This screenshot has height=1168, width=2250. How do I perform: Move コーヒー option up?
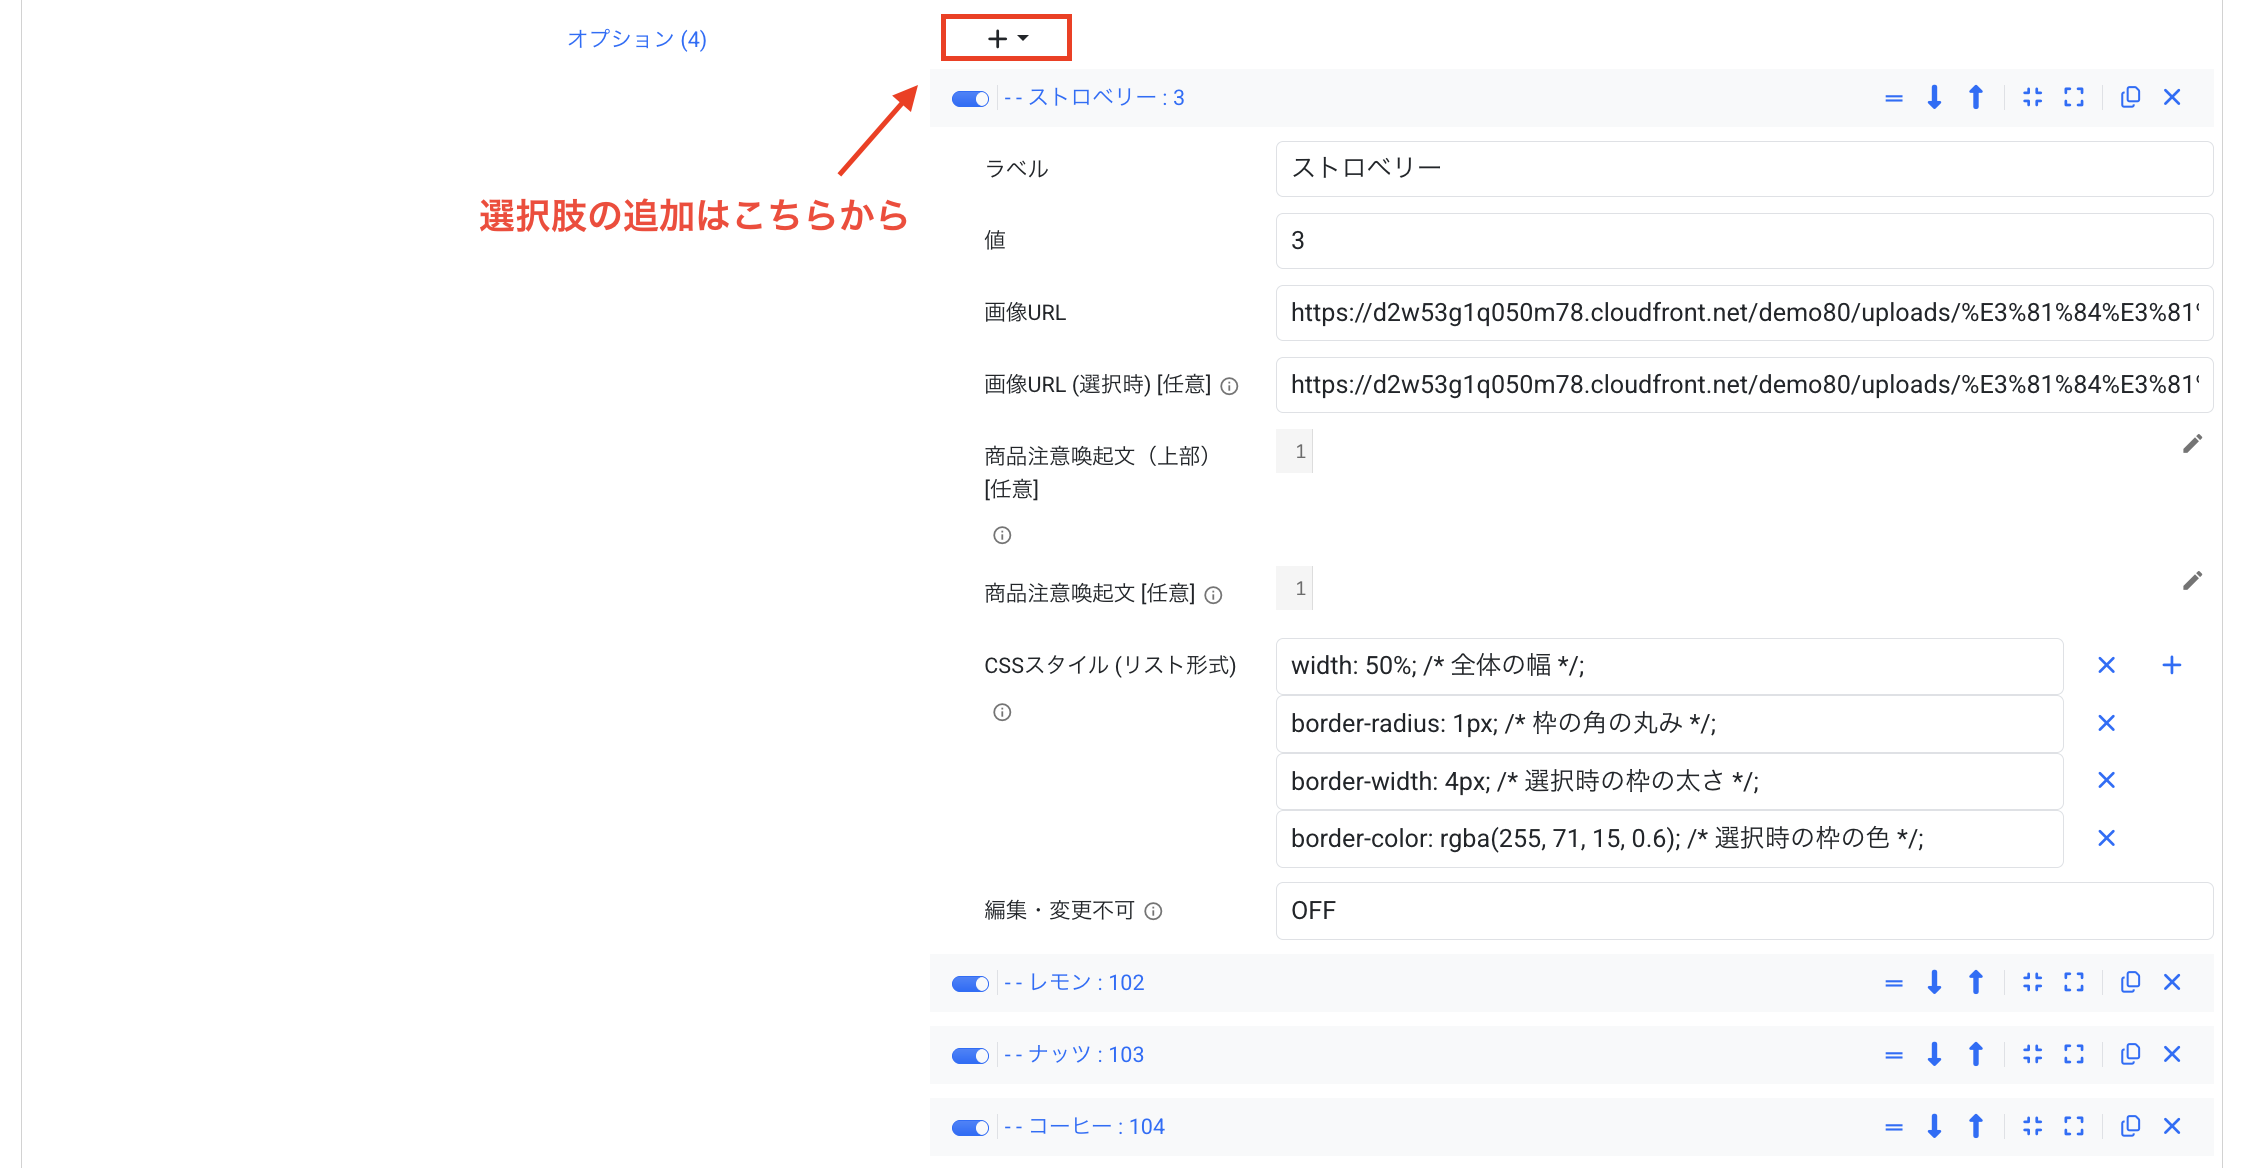1975,1126
